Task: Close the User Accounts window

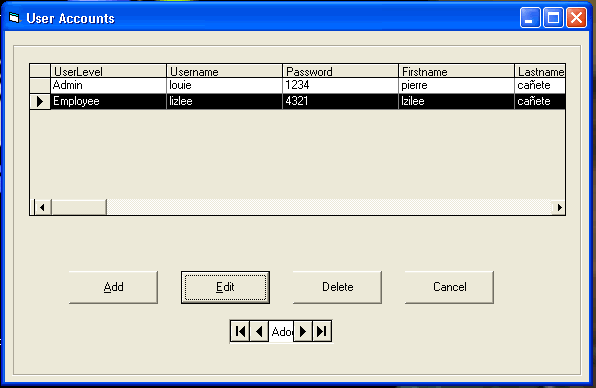Action: tap(576, 17)
